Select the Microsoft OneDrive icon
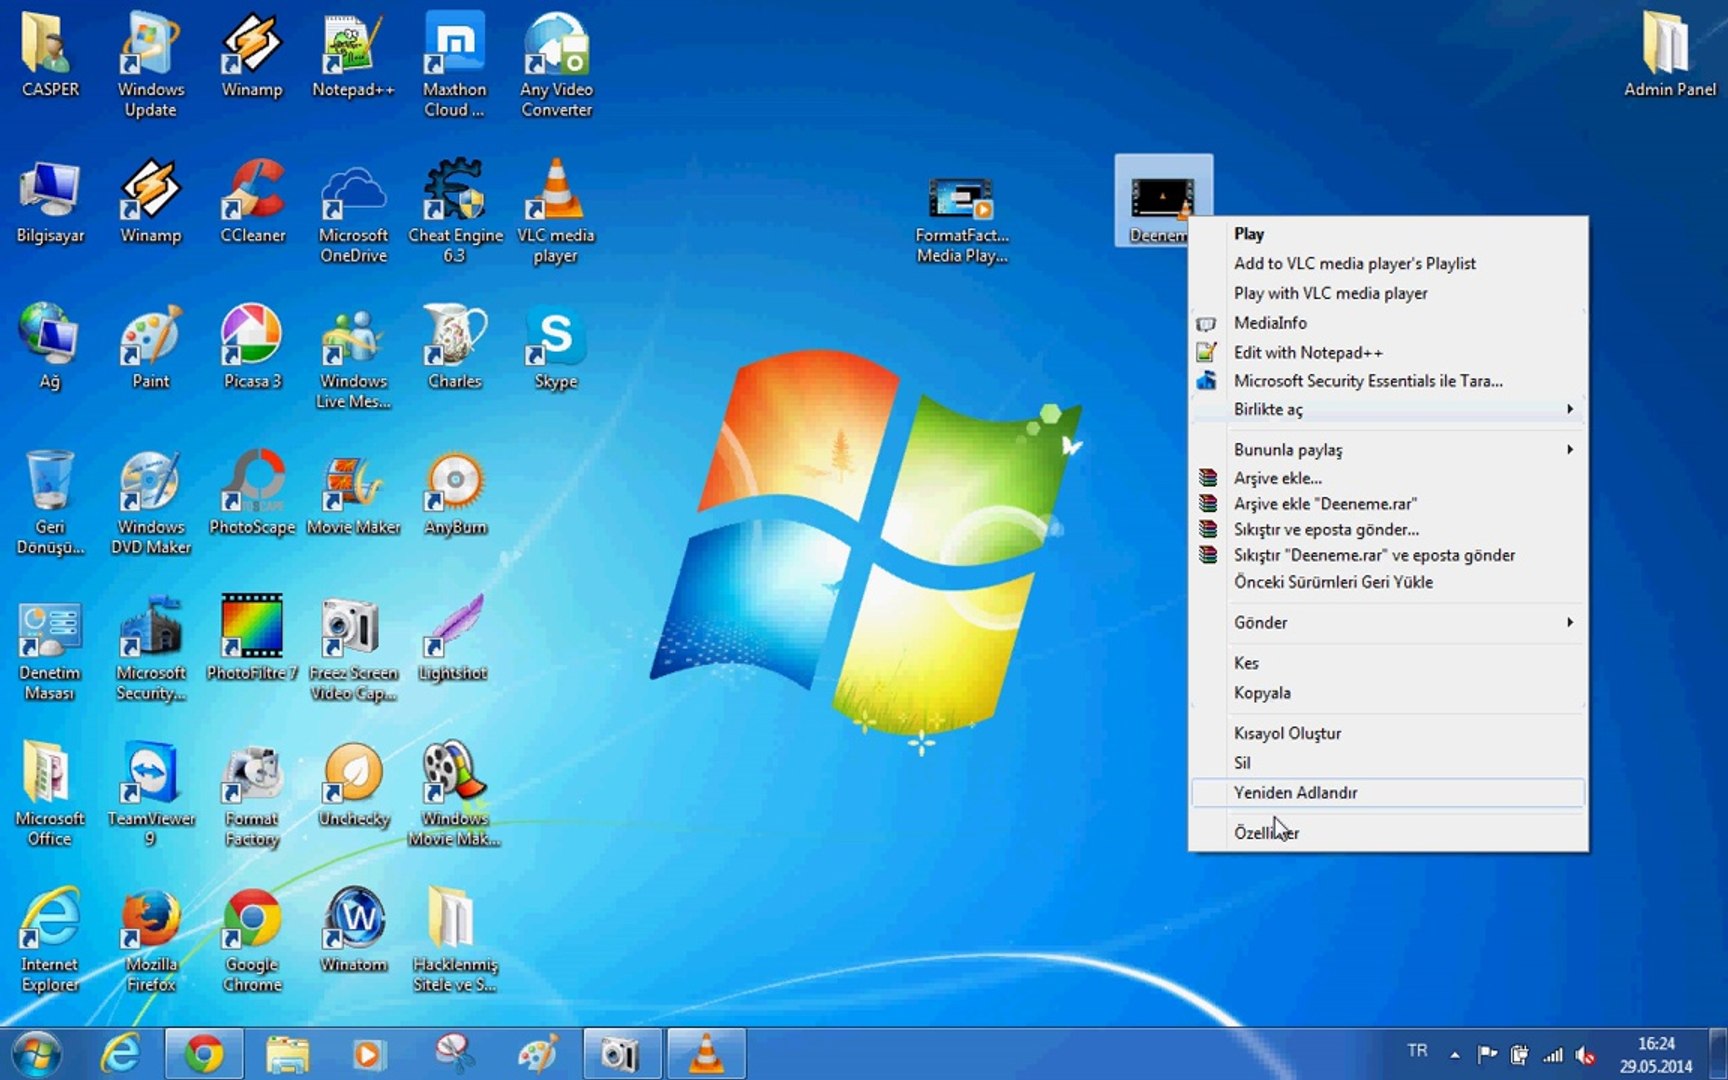 pyautogui.click(x=353, y=212)
